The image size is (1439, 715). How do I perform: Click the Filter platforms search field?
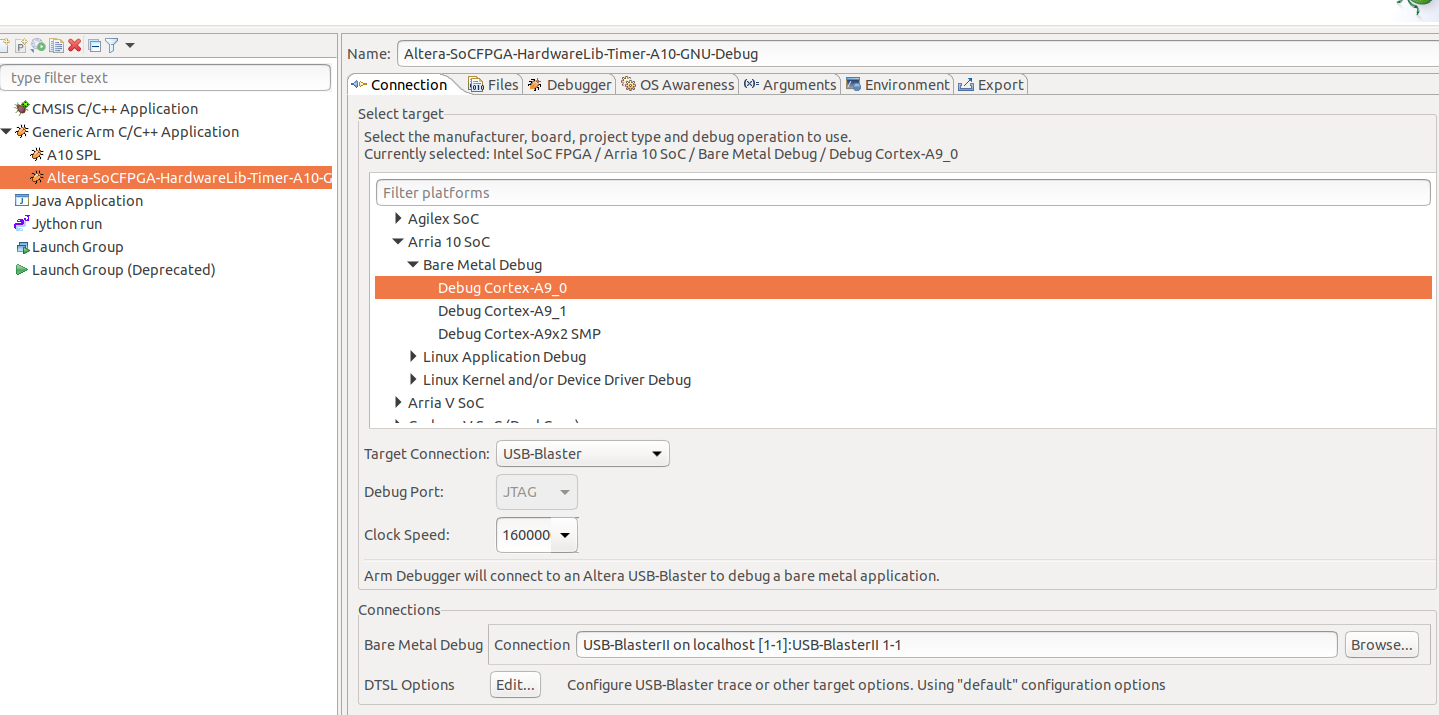tap(900, 192)
